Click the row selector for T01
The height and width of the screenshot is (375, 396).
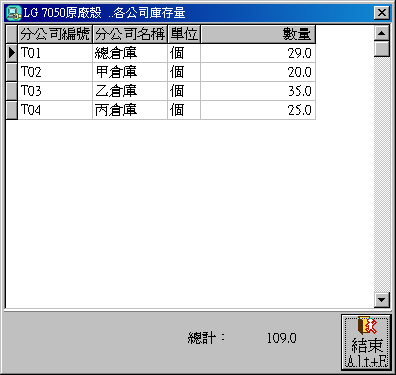point(12,53)
